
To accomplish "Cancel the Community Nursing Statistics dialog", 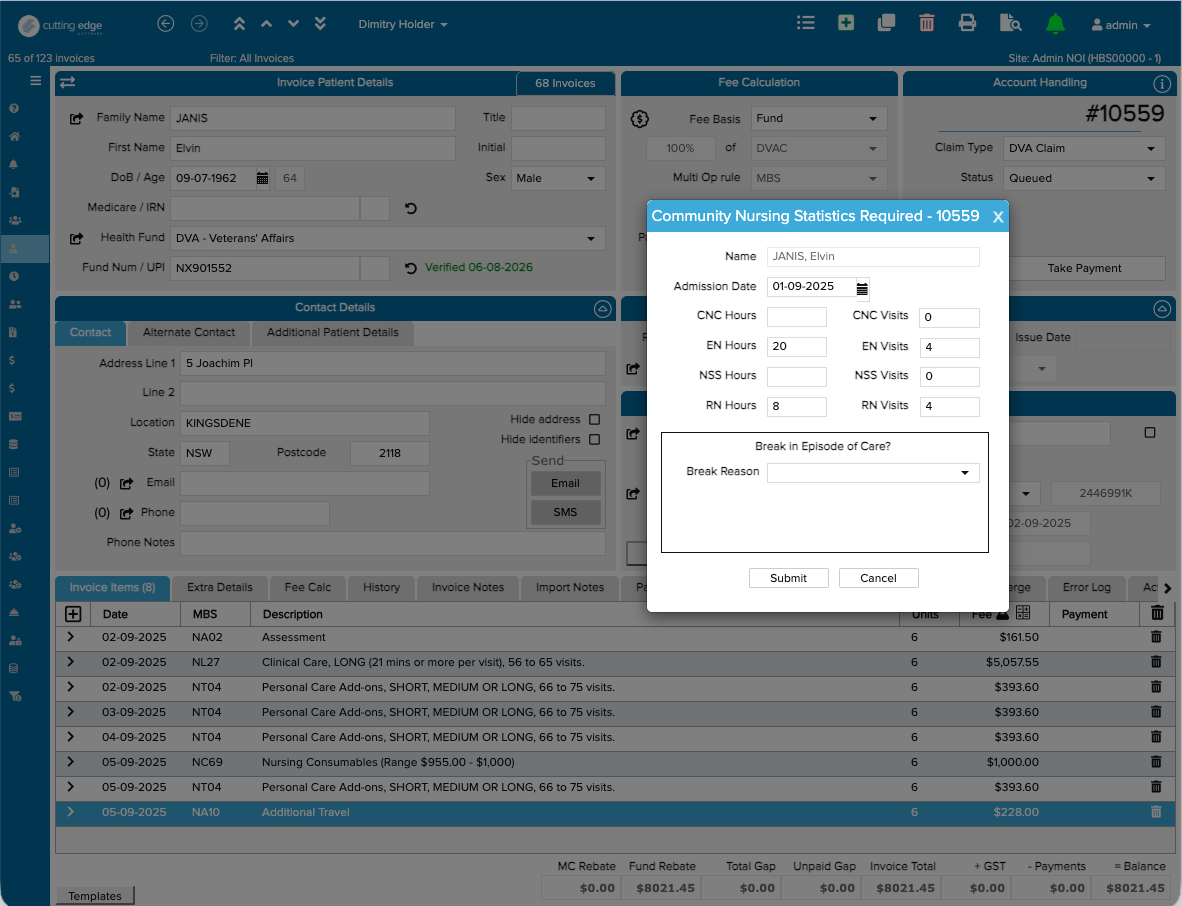I will point(878,578).
